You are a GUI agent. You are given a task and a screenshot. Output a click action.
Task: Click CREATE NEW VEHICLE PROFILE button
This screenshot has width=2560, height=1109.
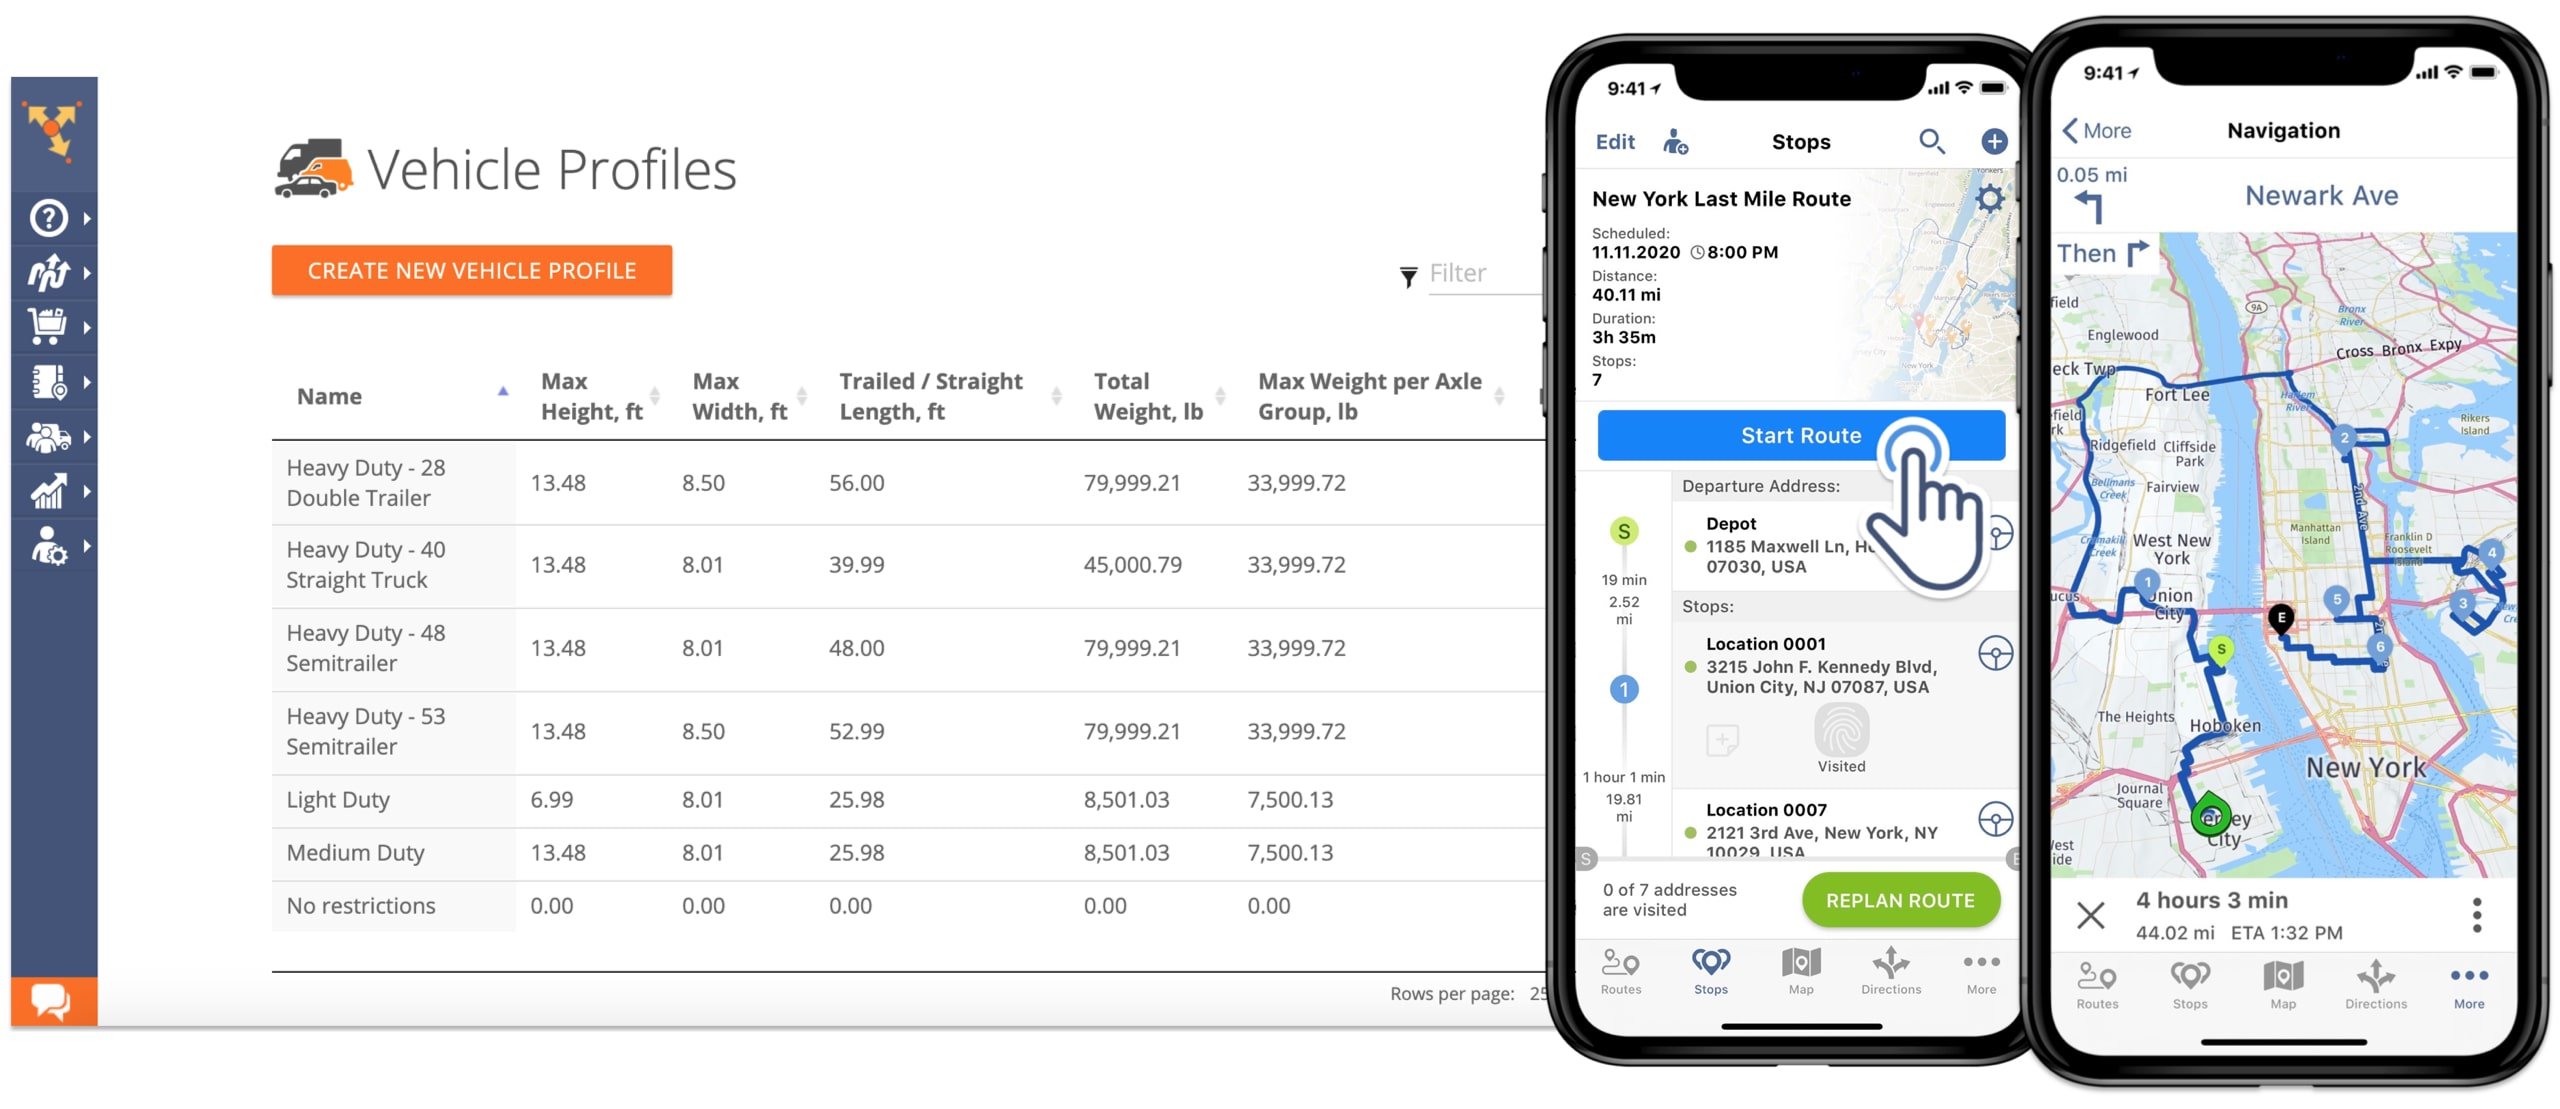click(x=470, y=269)
